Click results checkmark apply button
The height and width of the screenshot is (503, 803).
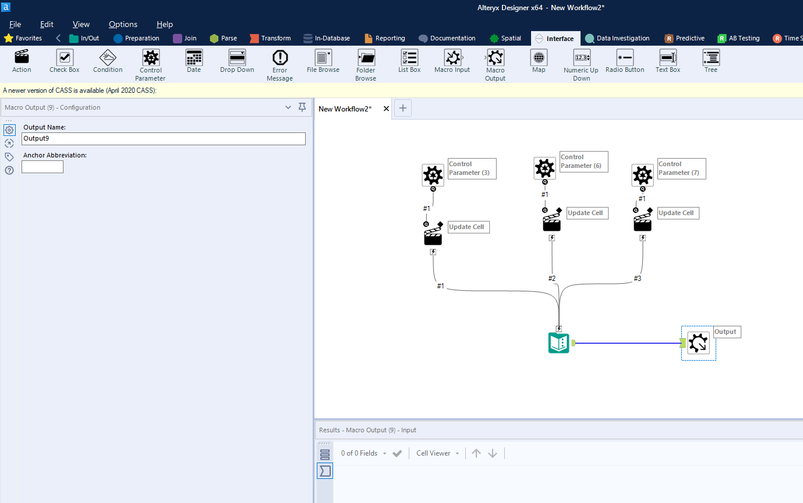pyautogui.click(x=397, y=453)
